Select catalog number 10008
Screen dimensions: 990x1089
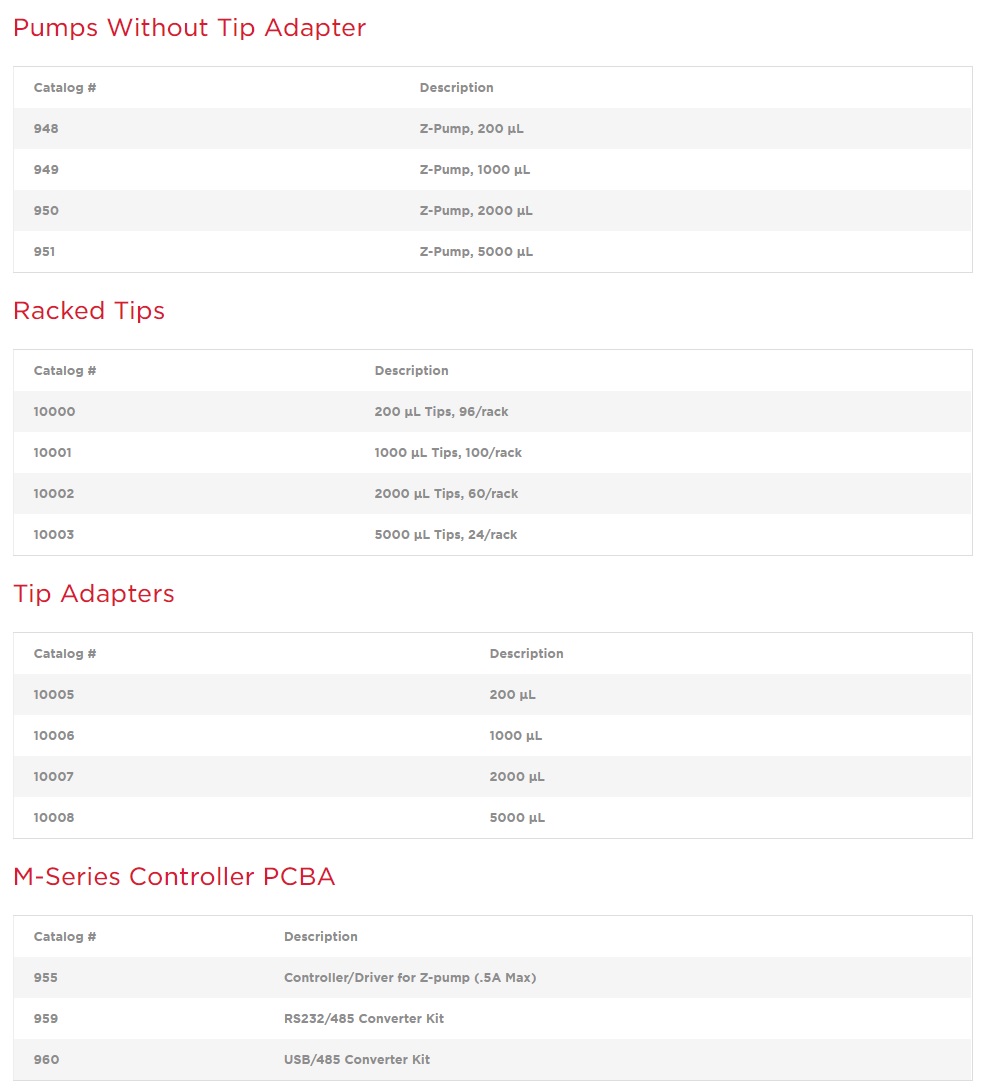click(54, 818)
